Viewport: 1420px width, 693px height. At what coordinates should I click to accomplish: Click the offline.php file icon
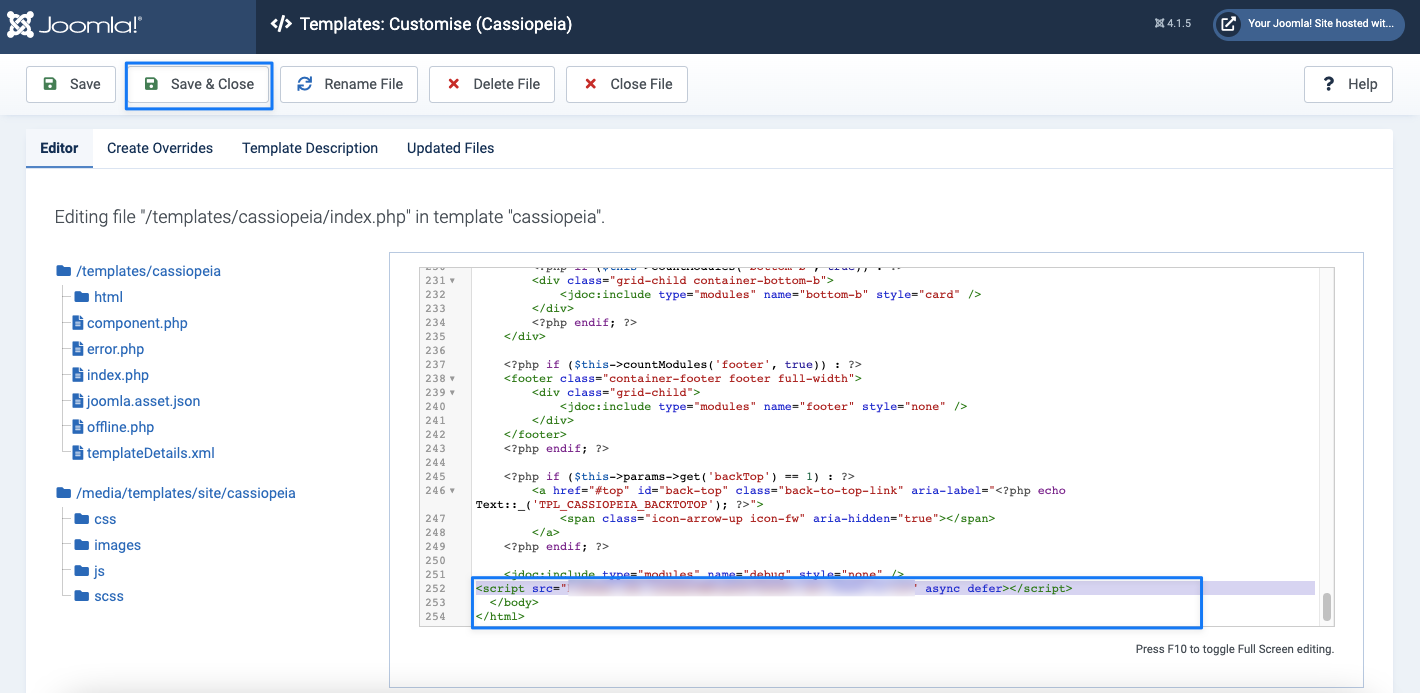pos(78,427)
